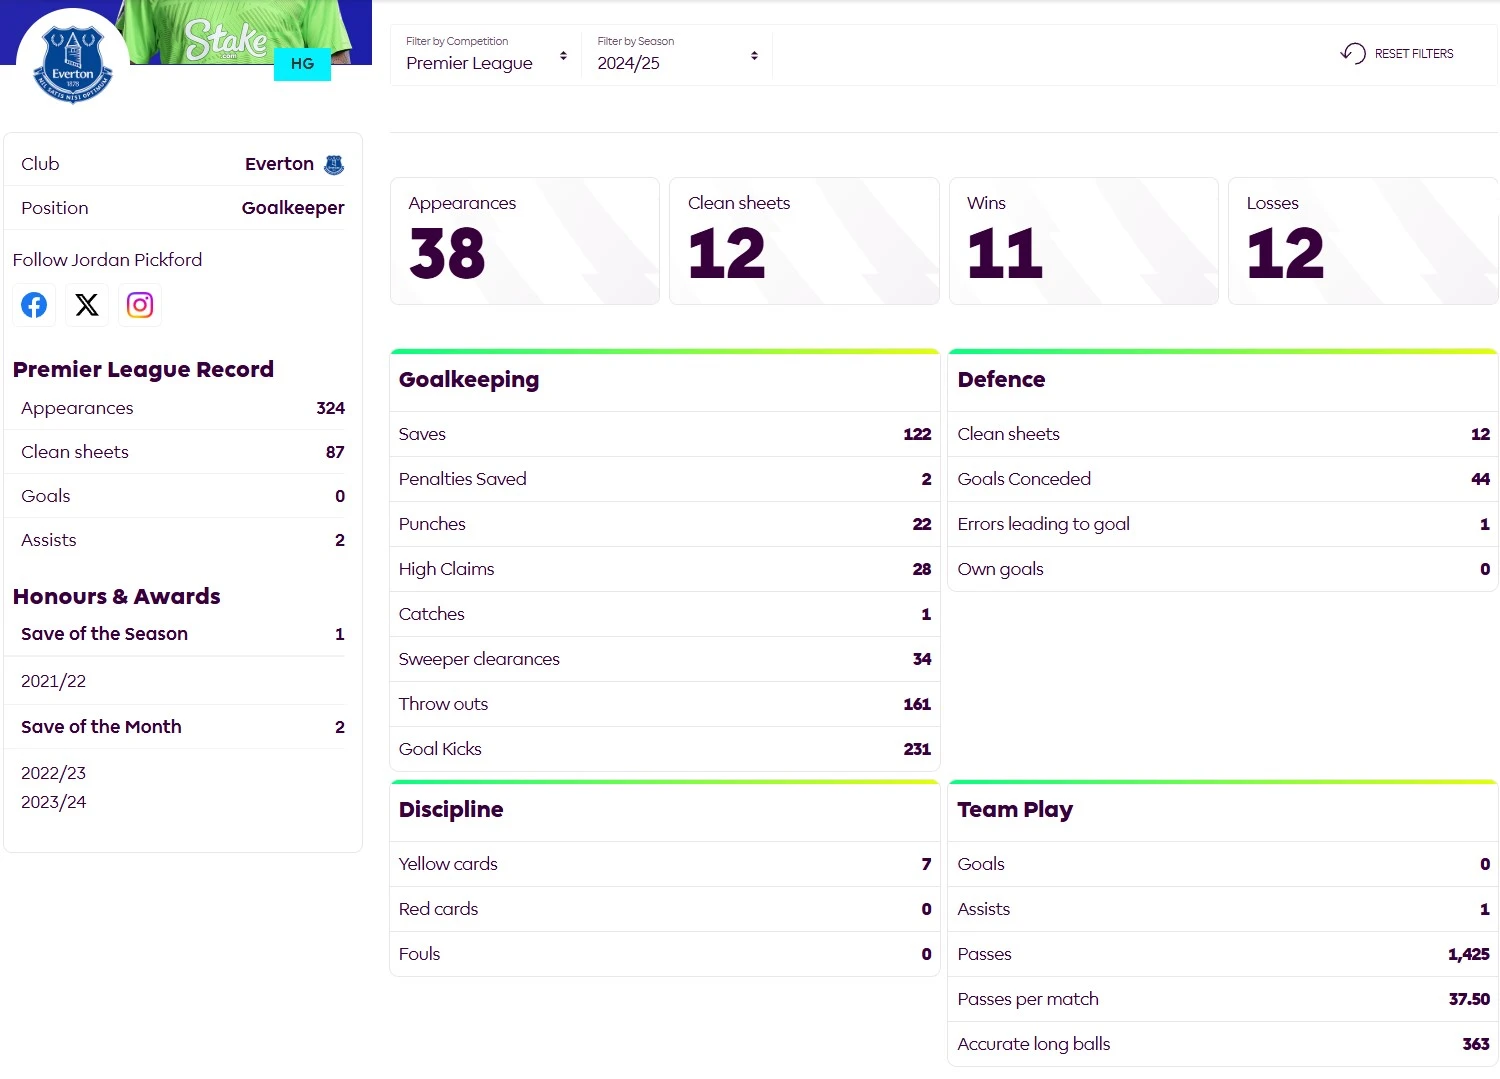The width and height of the screenshot is (1500, 1079).
Task: Click small Everton crest beside club name
Action: [334, 164]
